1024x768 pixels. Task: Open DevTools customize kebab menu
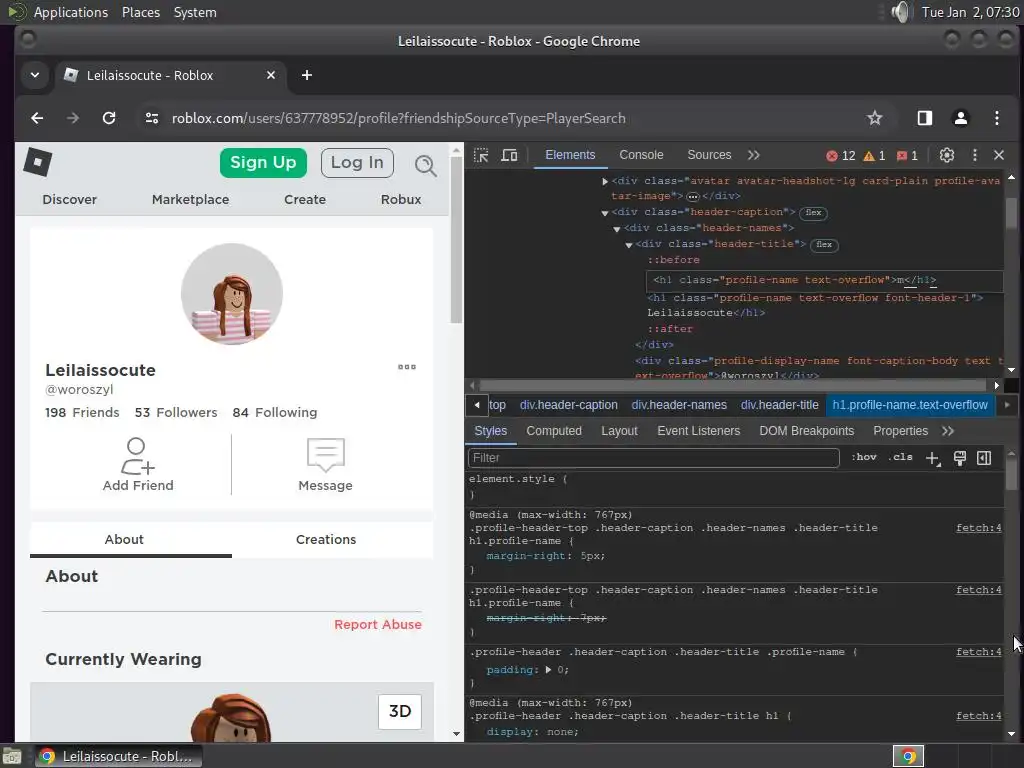pyautogui.click(x=974, y=155)
